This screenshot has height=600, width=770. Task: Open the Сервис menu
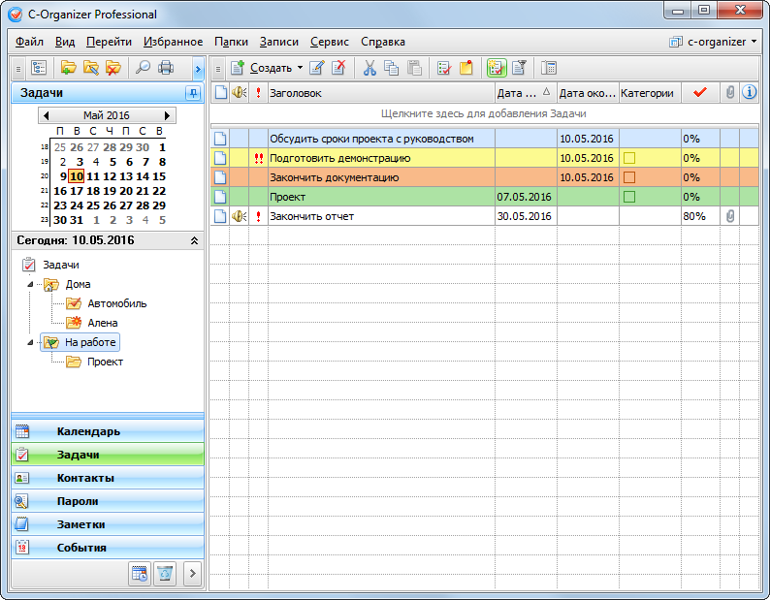tap(329, 42)
